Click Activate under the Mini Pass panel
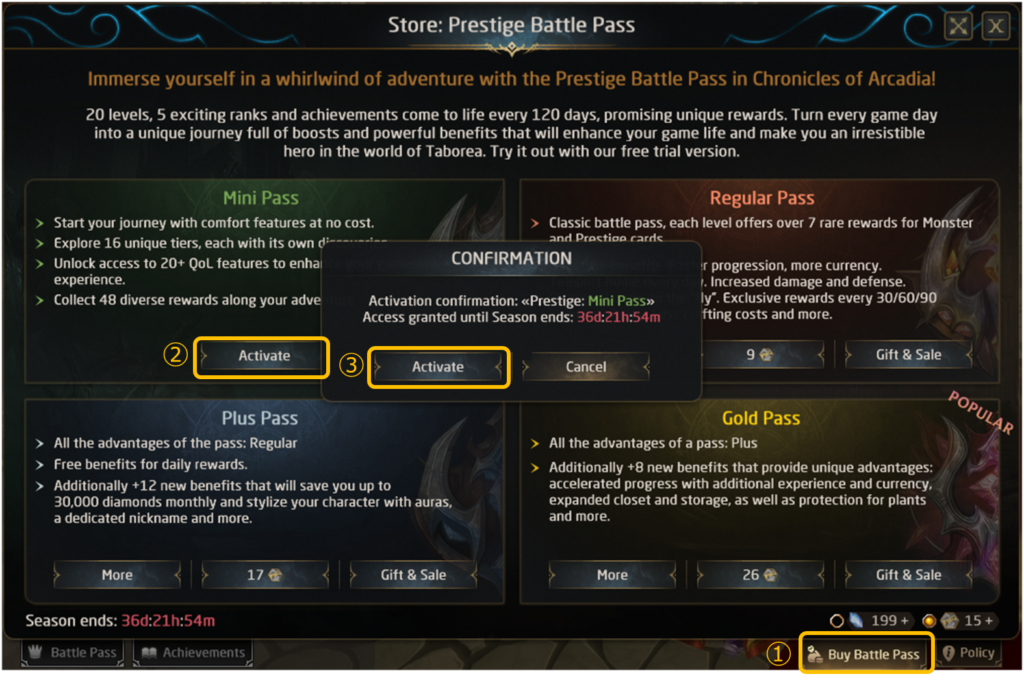This screenshot has height=685, width=1024. 264,356
